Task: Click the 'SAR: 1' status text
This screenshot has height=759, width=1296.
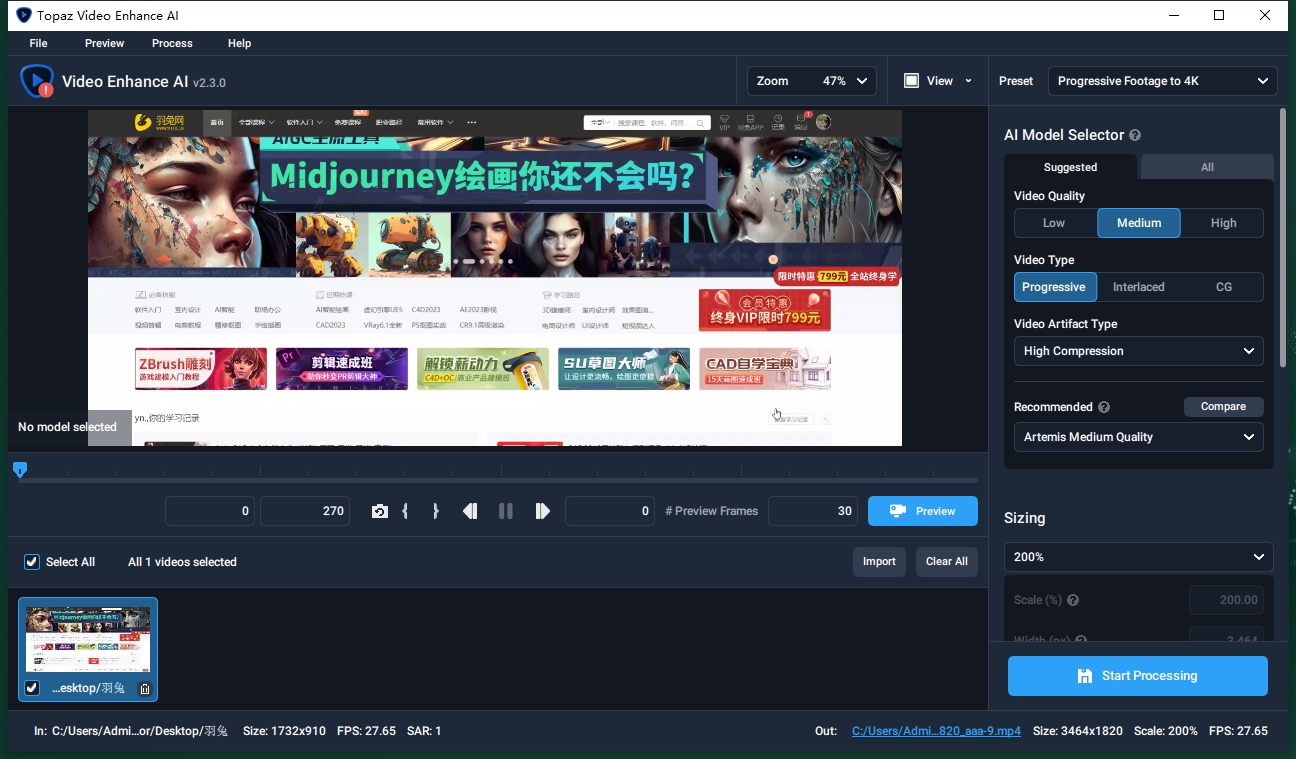Action: click(424, 731)
